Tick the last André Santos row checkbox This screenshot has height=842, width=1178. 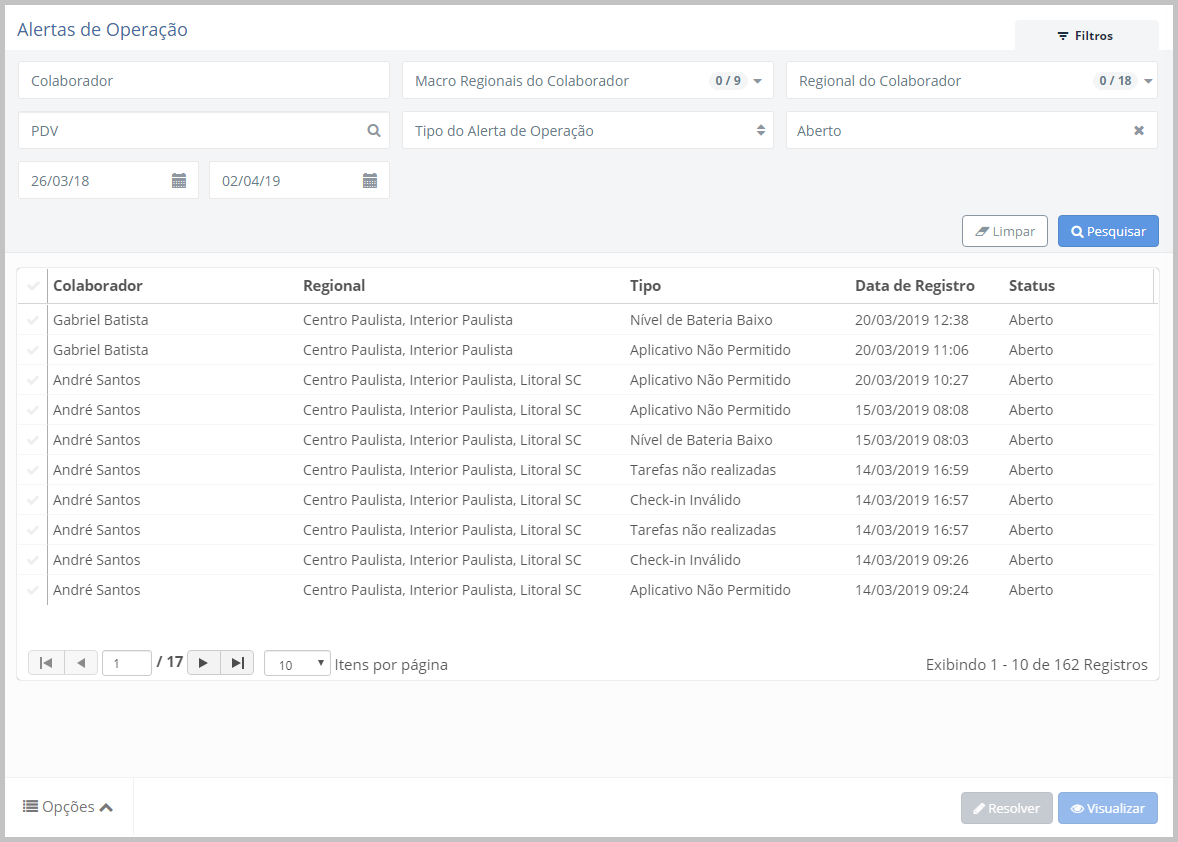tap(33, 590)
